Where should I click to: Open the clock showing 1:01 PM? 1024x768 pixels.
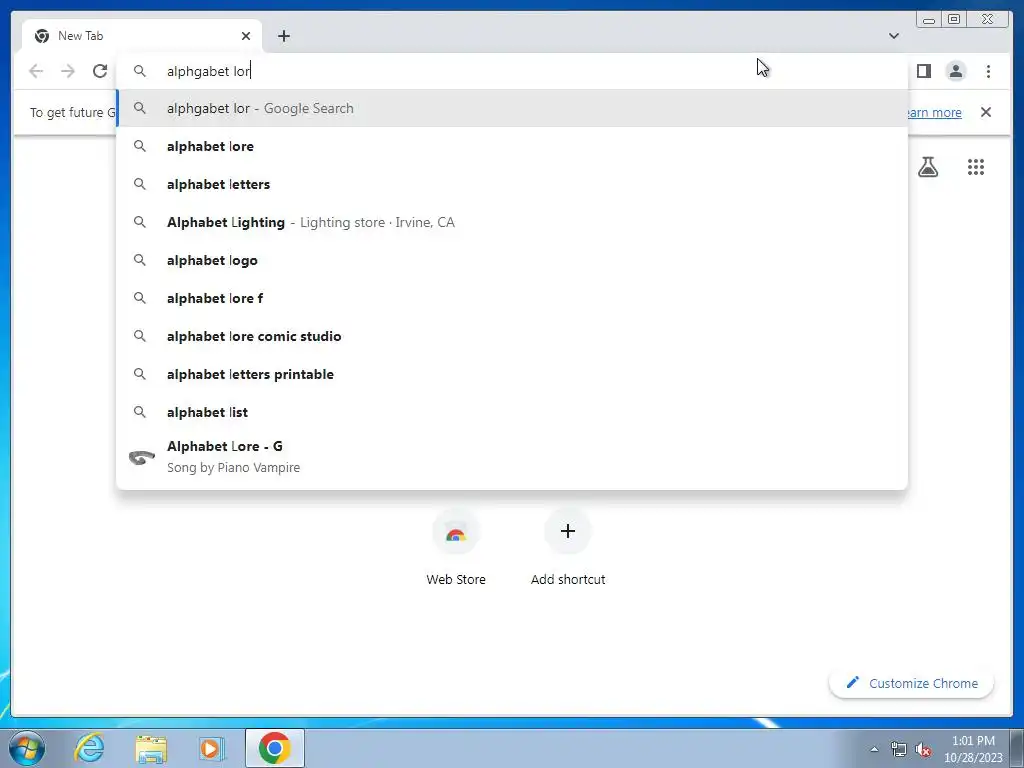(973, 749)
